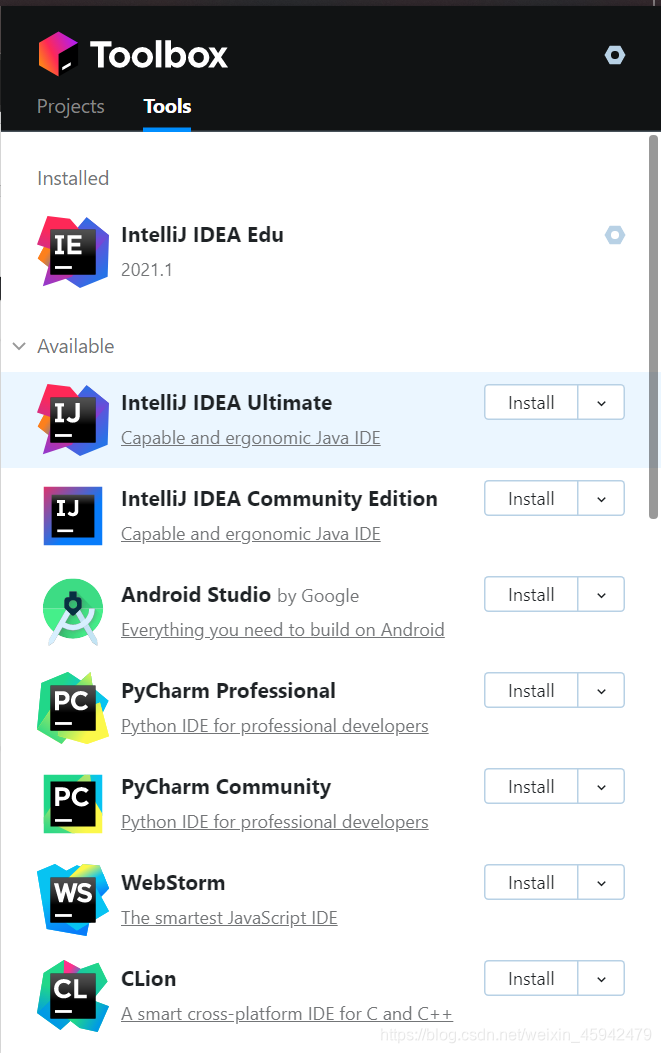The height and width of the screenshot is (1053, 661).
Task: Install IntelliJ IDEA Ultimate
Action: (531, 402)
